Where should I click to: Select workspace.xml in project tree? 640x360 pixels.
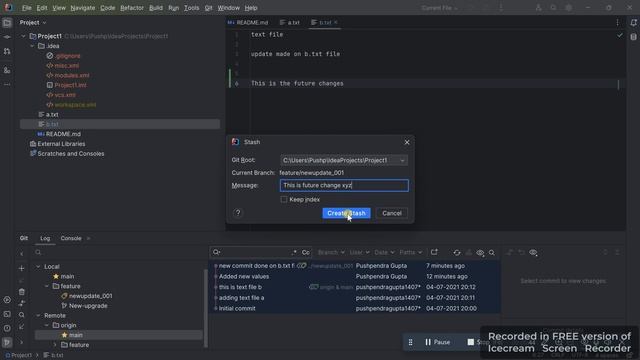71,104
